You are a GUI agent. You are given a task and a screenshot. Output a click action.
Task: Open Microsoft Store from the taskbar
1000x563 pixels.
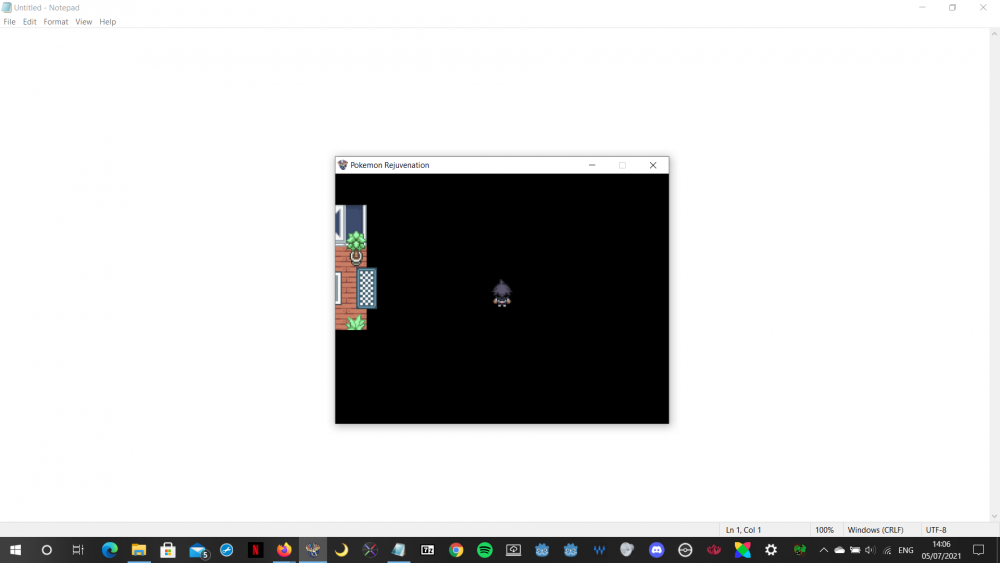click(x=168, y=550)
